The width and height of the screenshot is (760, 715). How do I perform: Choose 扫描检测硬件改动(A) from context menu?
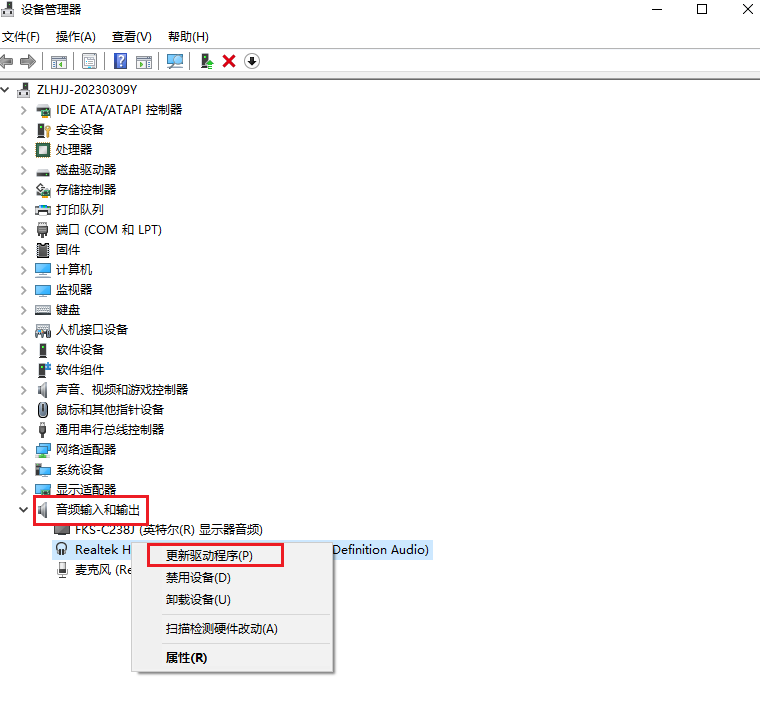click(222, 629)
